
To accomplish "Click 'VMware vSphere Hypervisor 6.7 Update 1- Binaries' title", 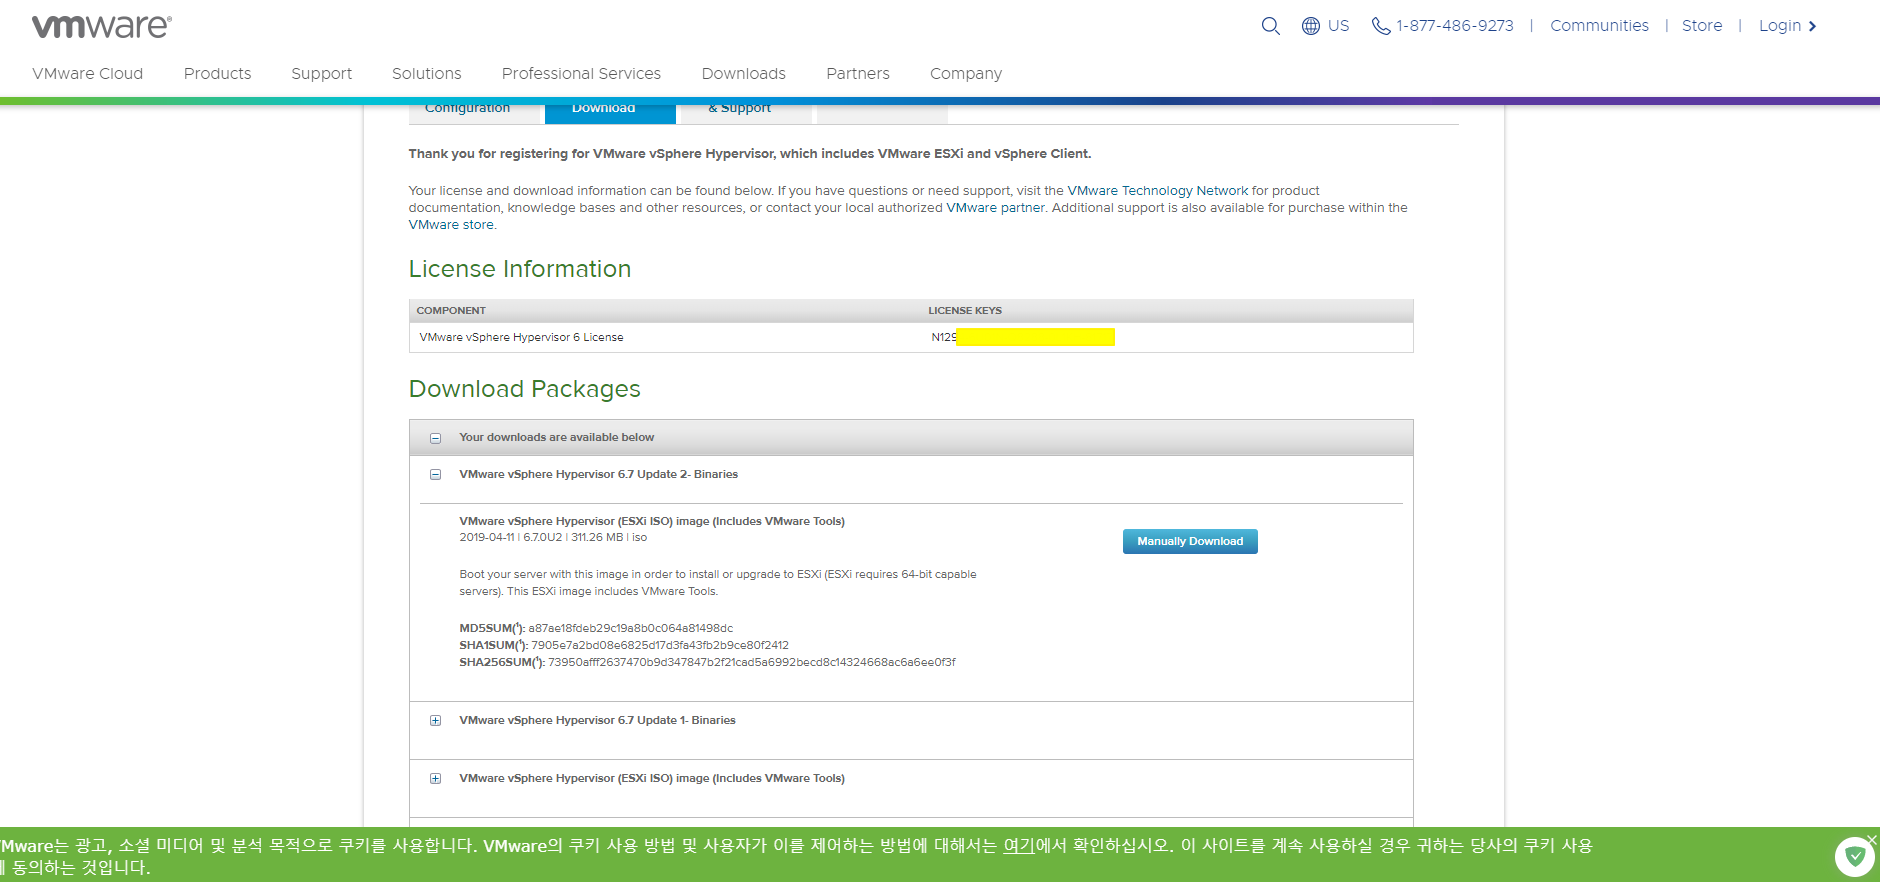I will coord(597,721).
